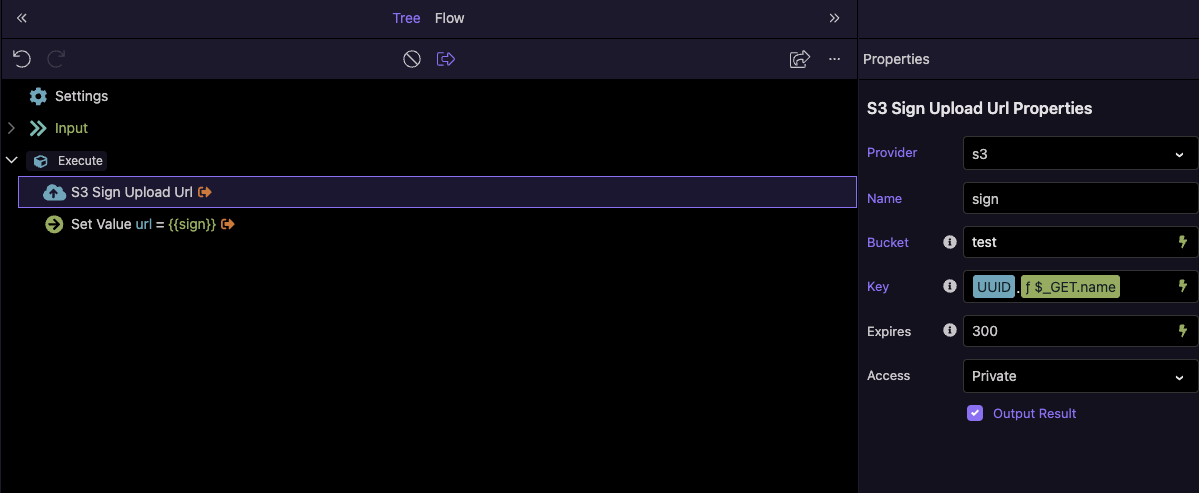This screenshot has width=1199, height=493.
Task: Open the three-dots more options menu
Action: pos(834,59)
